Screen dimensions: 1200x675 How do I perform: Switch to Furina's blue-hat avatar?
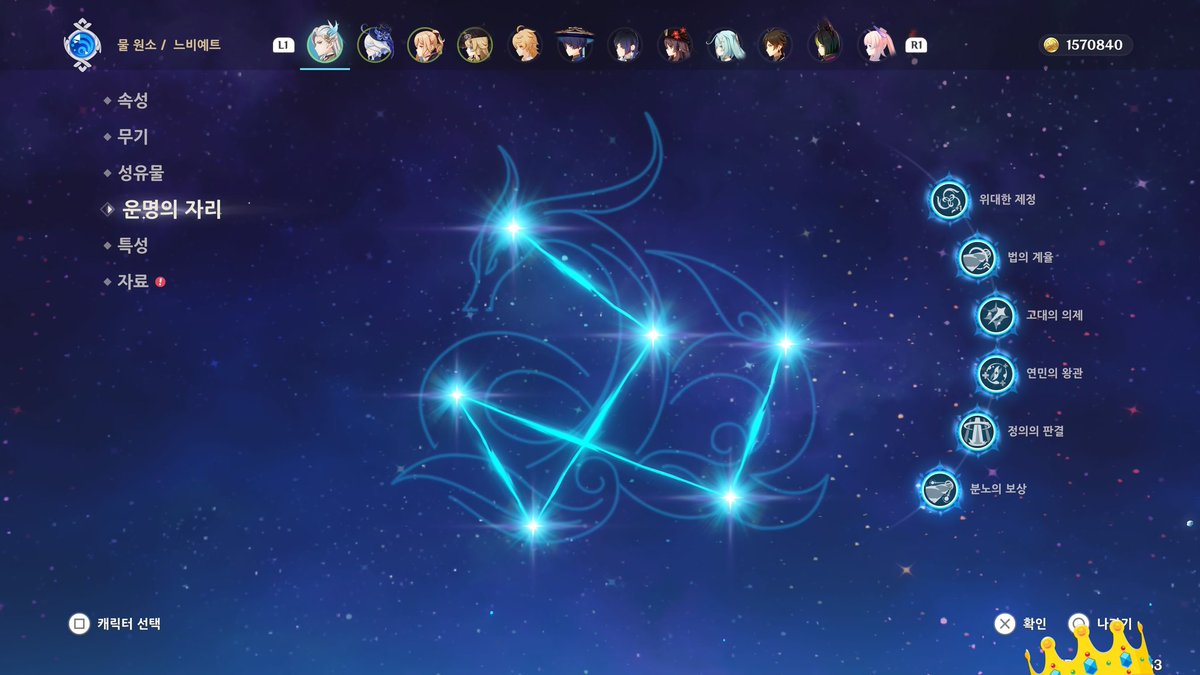tap(375, 45)
